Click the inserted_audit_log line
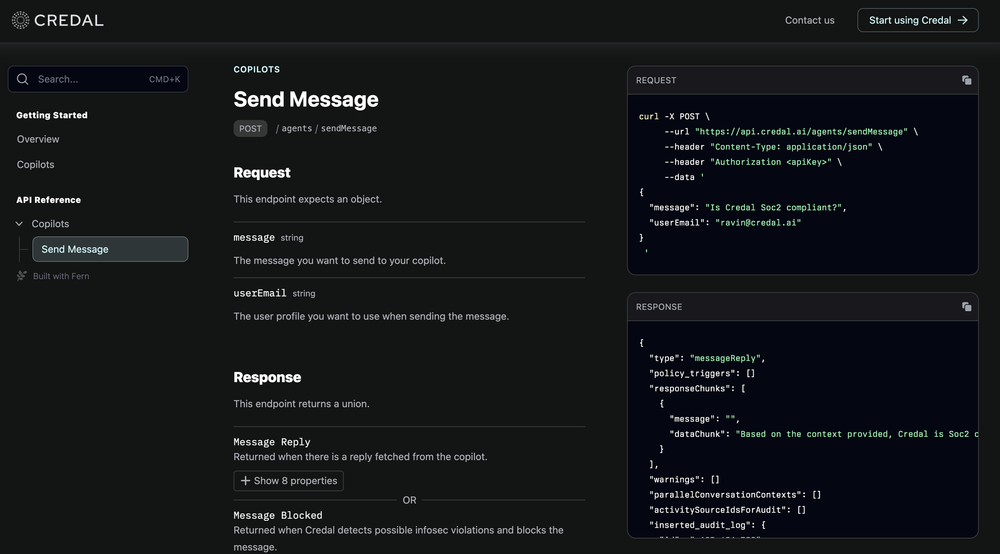Viewport: 1000px width, 554px height. pos(707,525)
